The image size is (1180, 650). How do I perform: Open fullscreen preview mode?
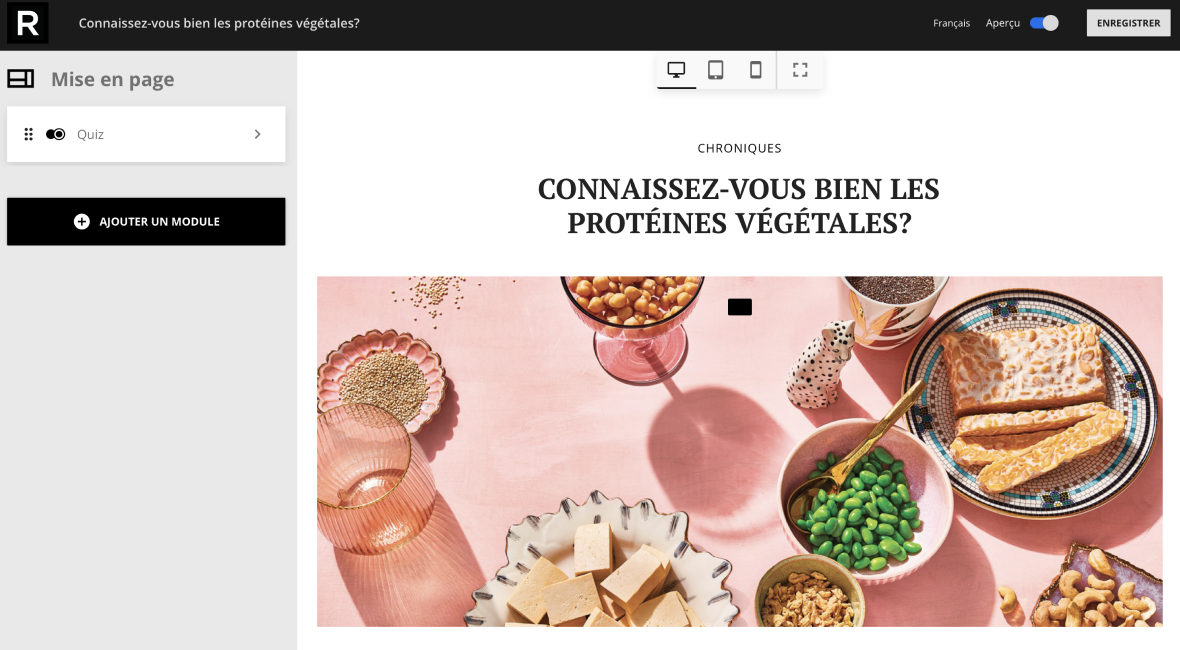[800, 70]
